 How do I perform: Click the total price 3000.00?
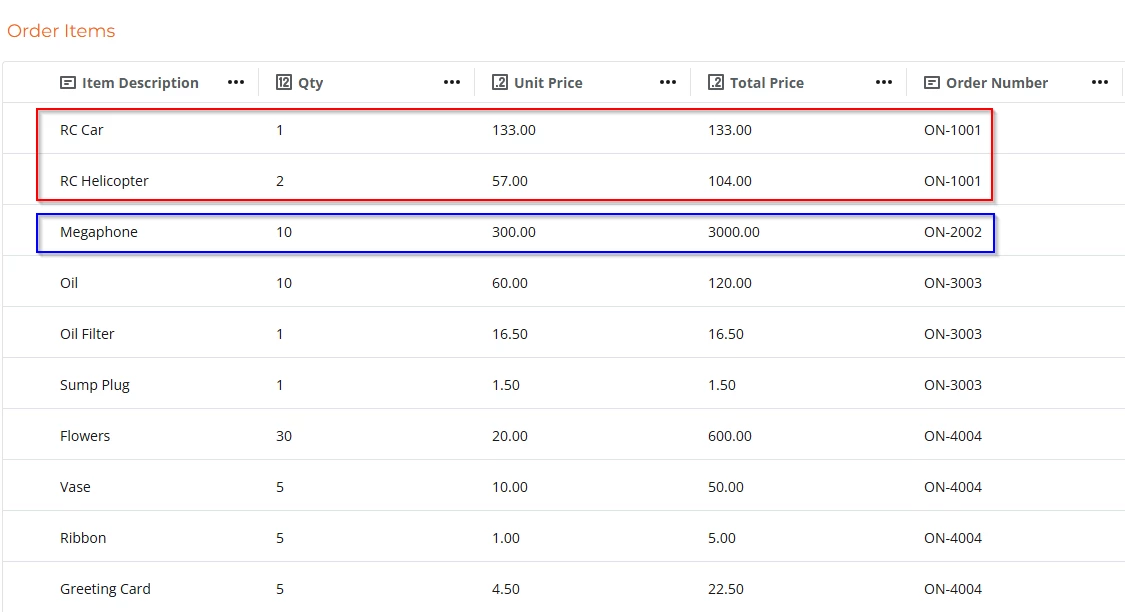click(x=733, y=232)
